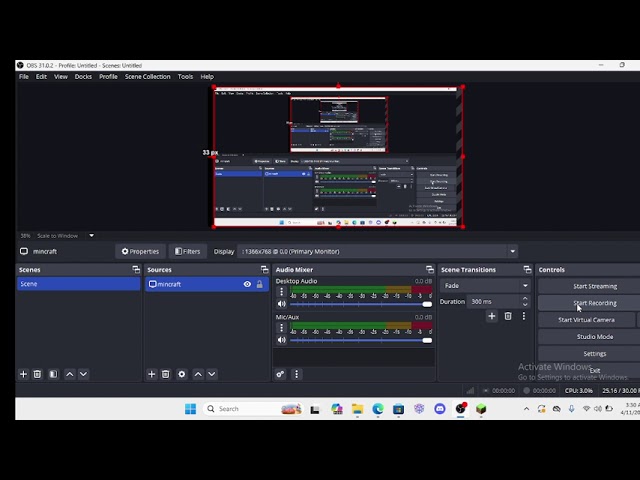Delete scene transition trash icon
This screenshot has height=480, width=640.
pyautogui.click(x=508, y=316)
